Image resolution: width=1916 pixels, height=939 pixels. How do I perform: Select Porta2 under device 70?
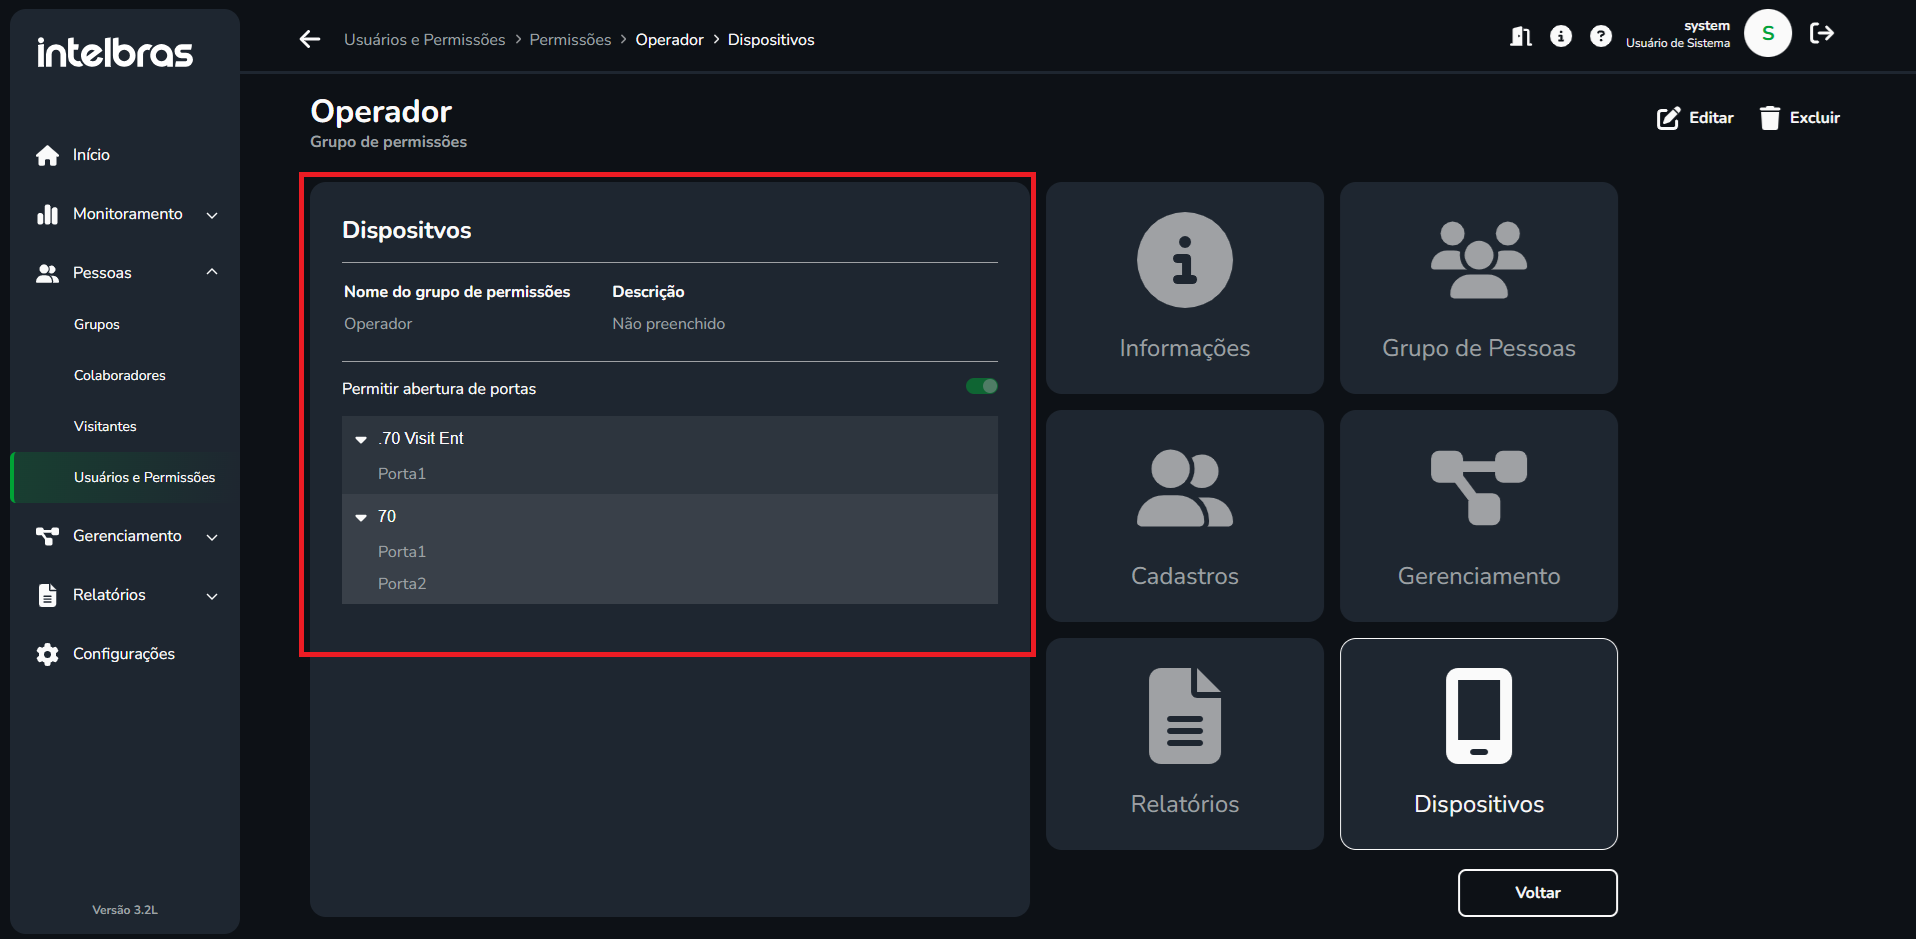pos(402,584)
